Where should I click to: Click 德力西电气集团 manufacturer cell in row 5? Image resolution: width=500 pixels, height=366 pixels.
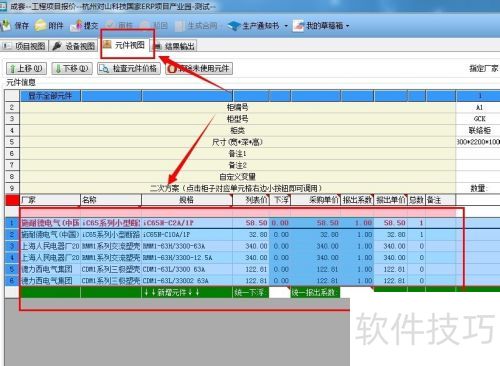coord(50,269)
